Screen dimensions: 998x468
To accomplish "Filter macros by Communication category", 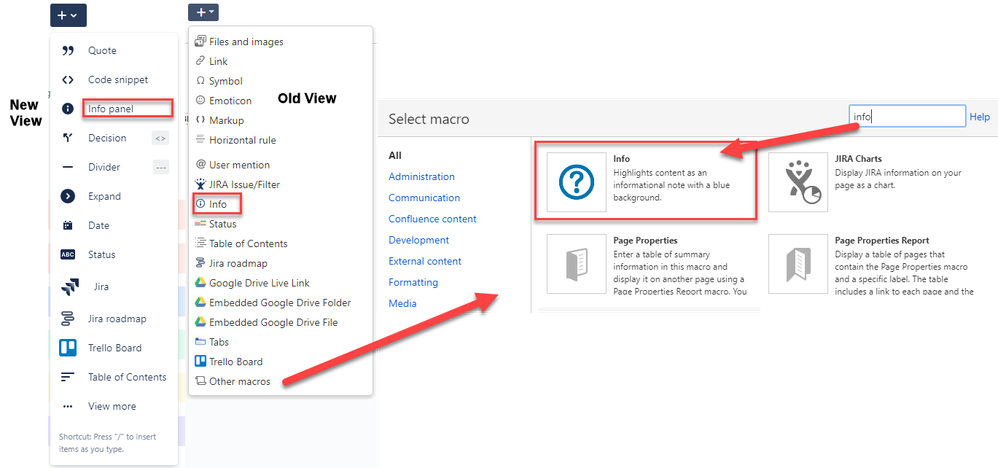I will pyautogui.click(x=424, y=198).
